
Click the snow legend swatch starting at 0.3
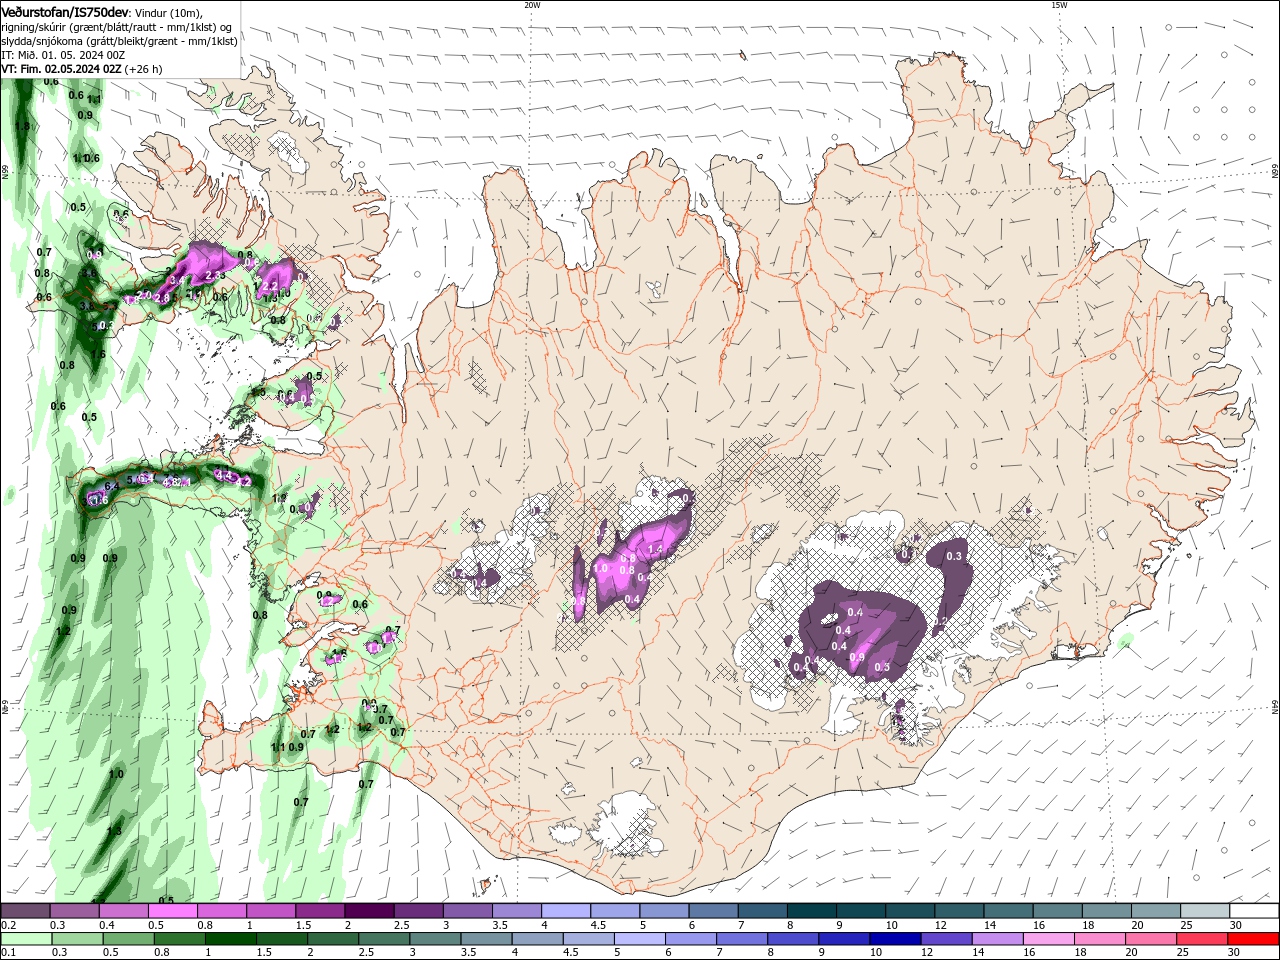click(x=74, y=911)
